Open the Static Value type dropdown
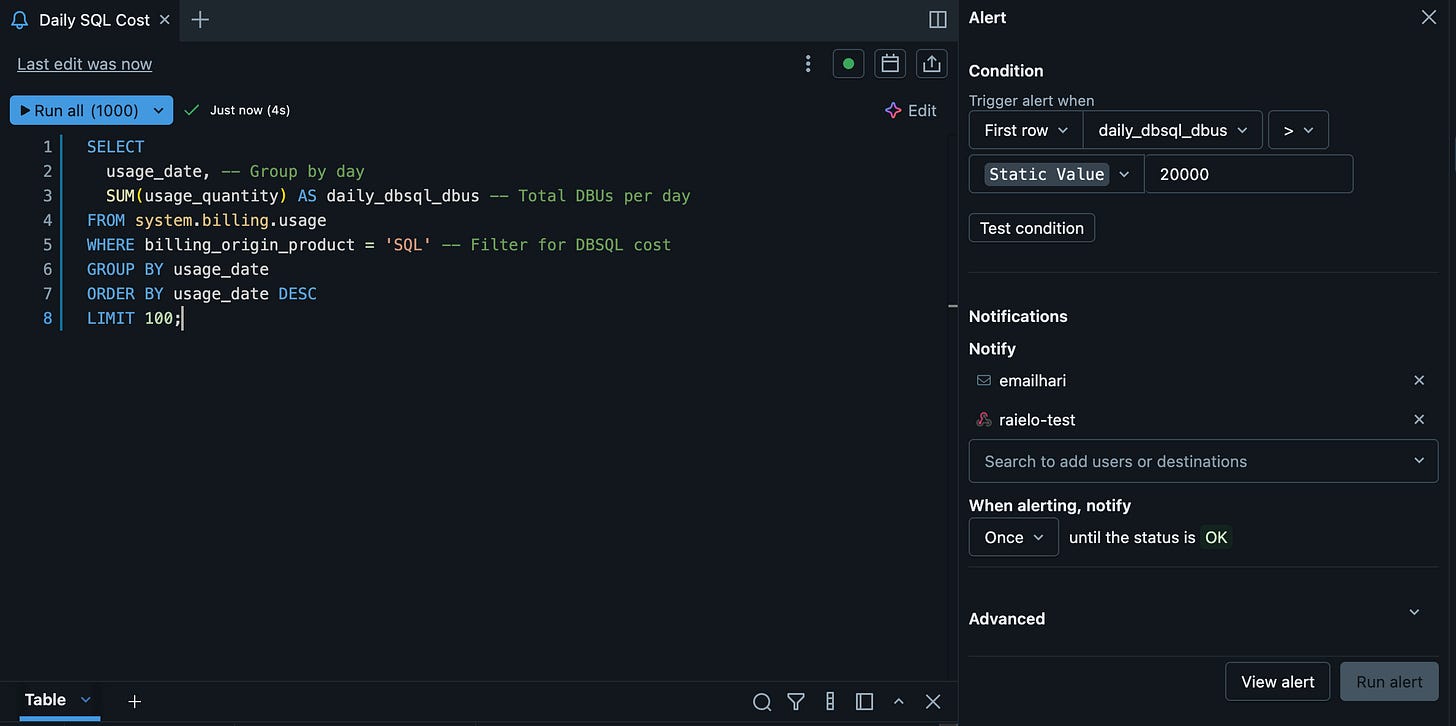This screenshot has height=726, width=1456. click(1057, 174)
